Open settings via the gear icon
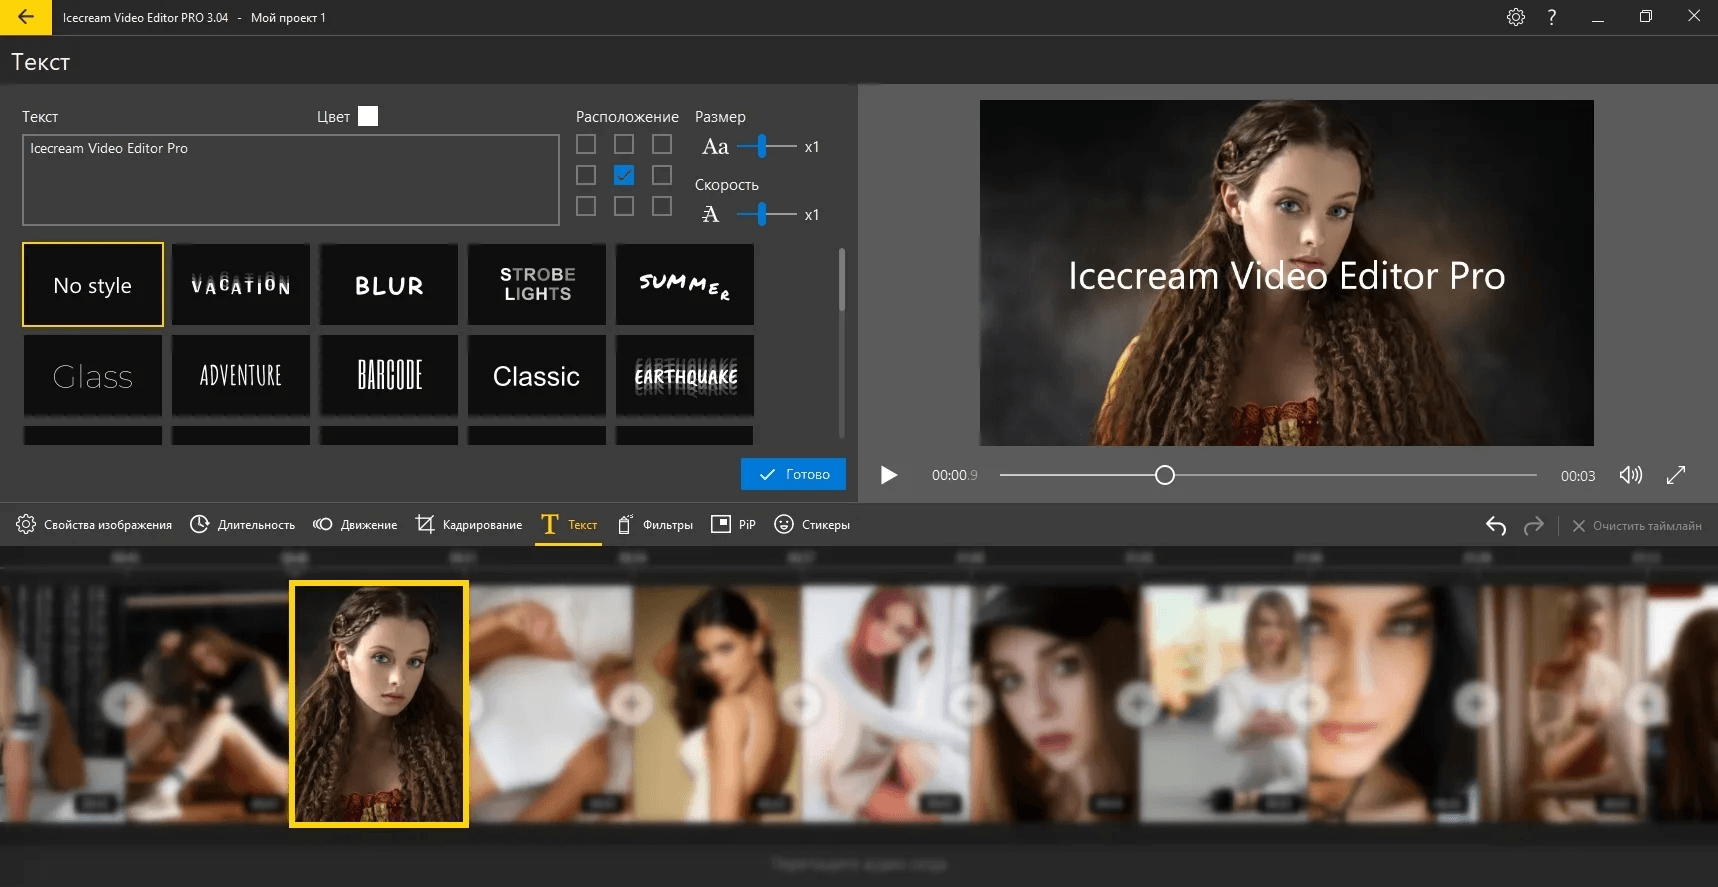 point(1516,17)
